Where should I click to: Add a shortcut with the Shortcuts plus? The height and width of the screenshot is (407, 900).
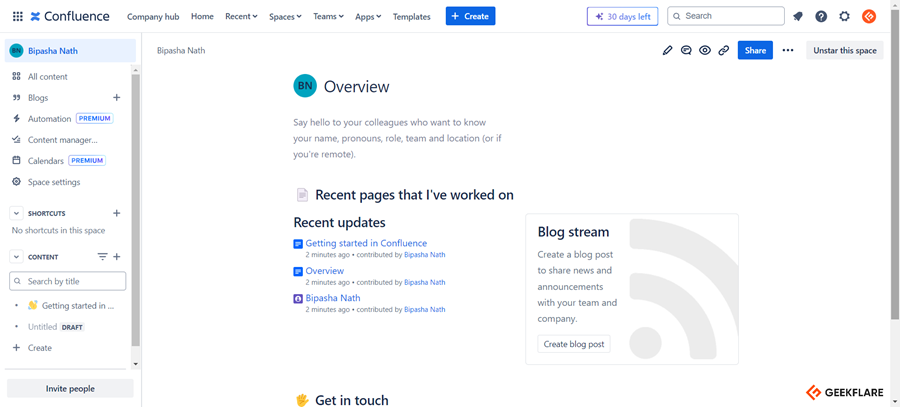[117, 213]
